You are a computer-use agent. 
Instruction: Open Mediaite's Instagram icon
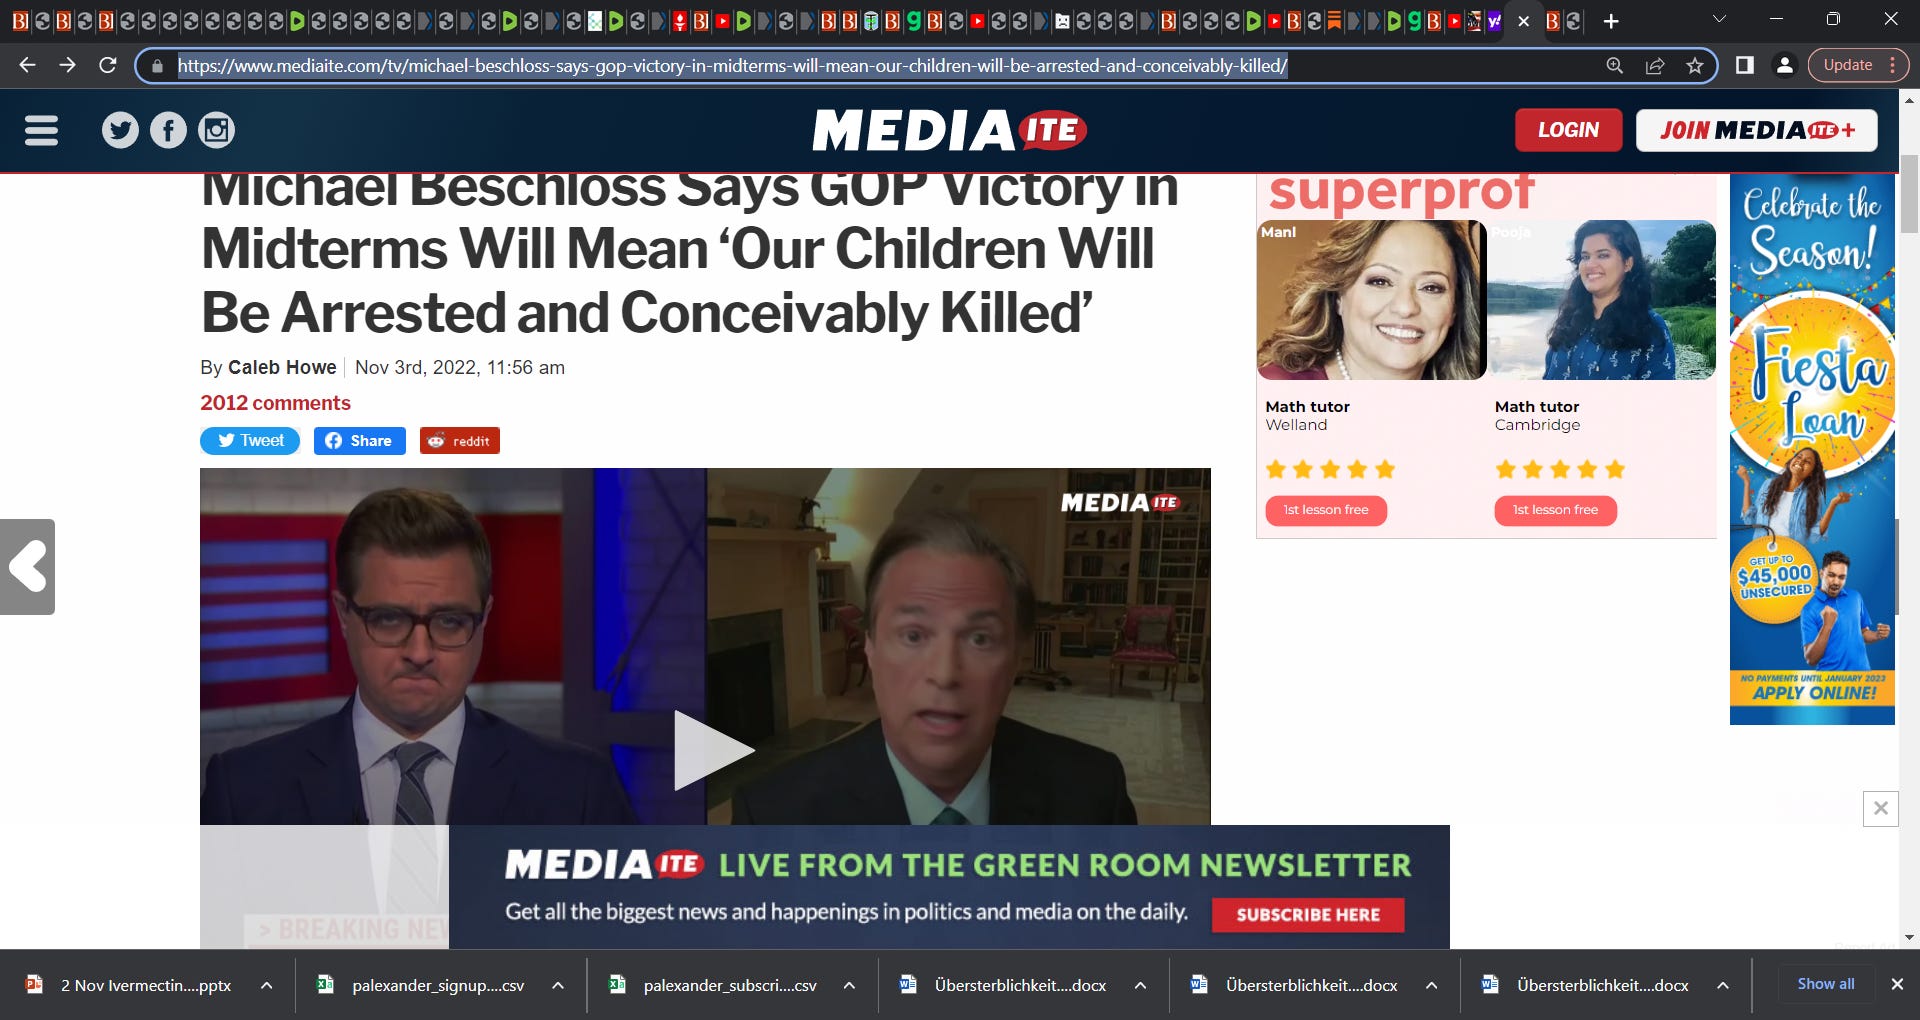(x=216, y=130)
